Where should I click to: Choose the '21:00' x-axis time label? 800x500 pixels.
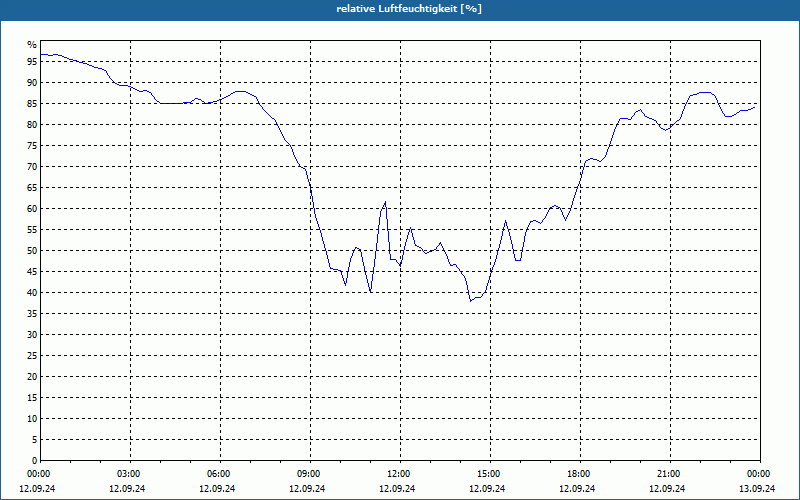coord(670,474)
